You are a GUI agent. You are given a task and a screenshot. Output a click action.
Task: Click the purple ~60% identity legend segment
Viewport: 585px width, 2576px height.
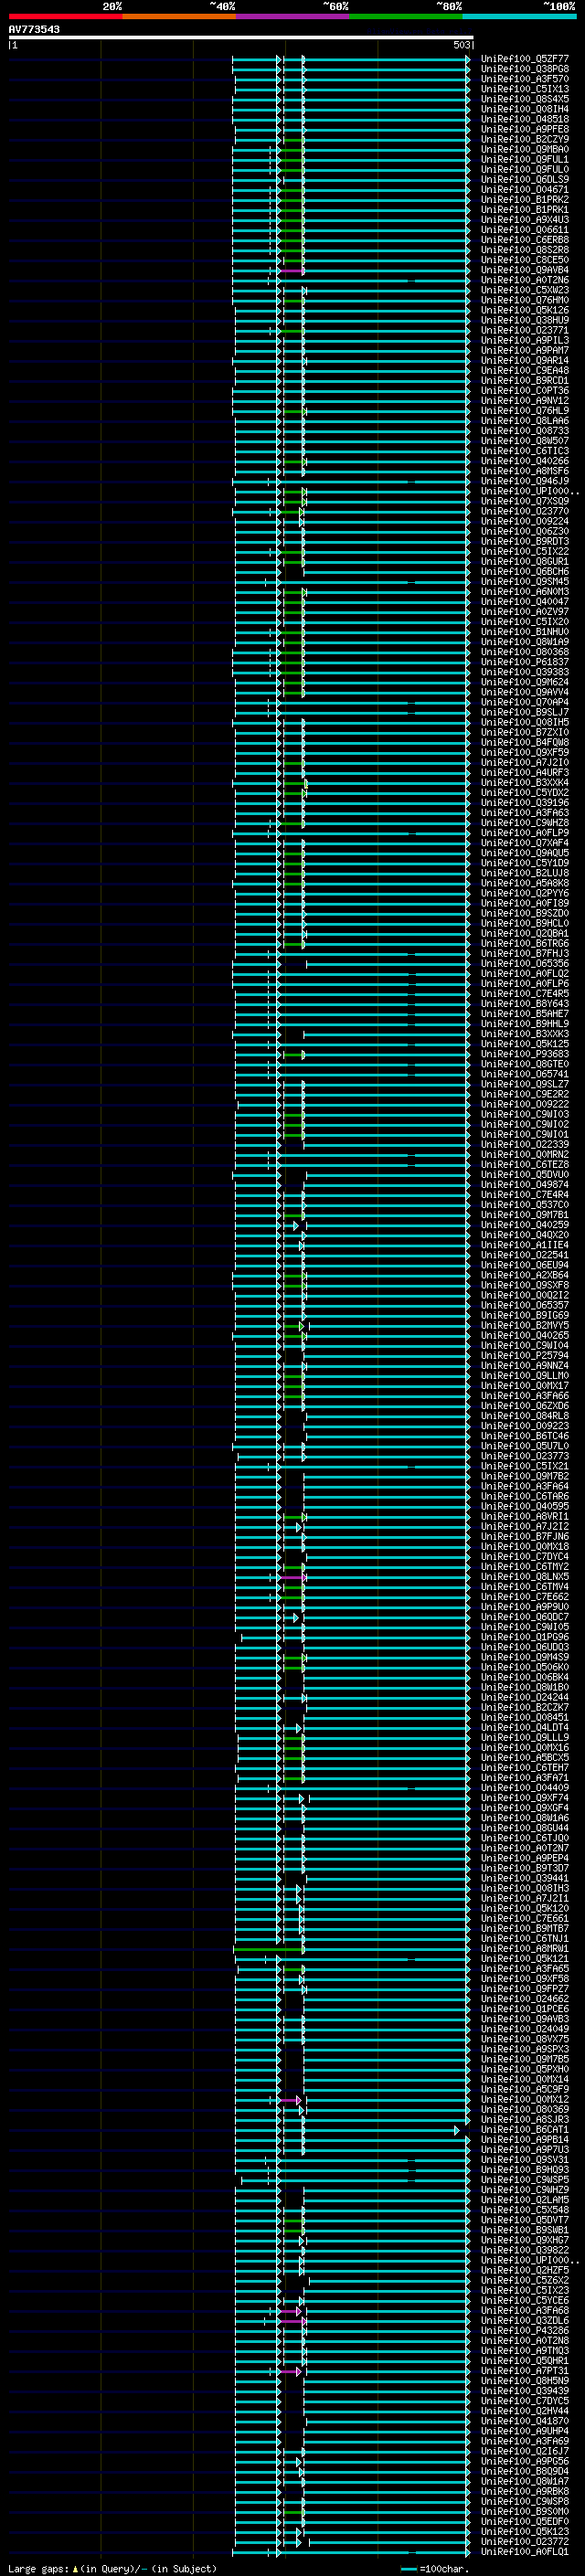(x=293, y=17)
